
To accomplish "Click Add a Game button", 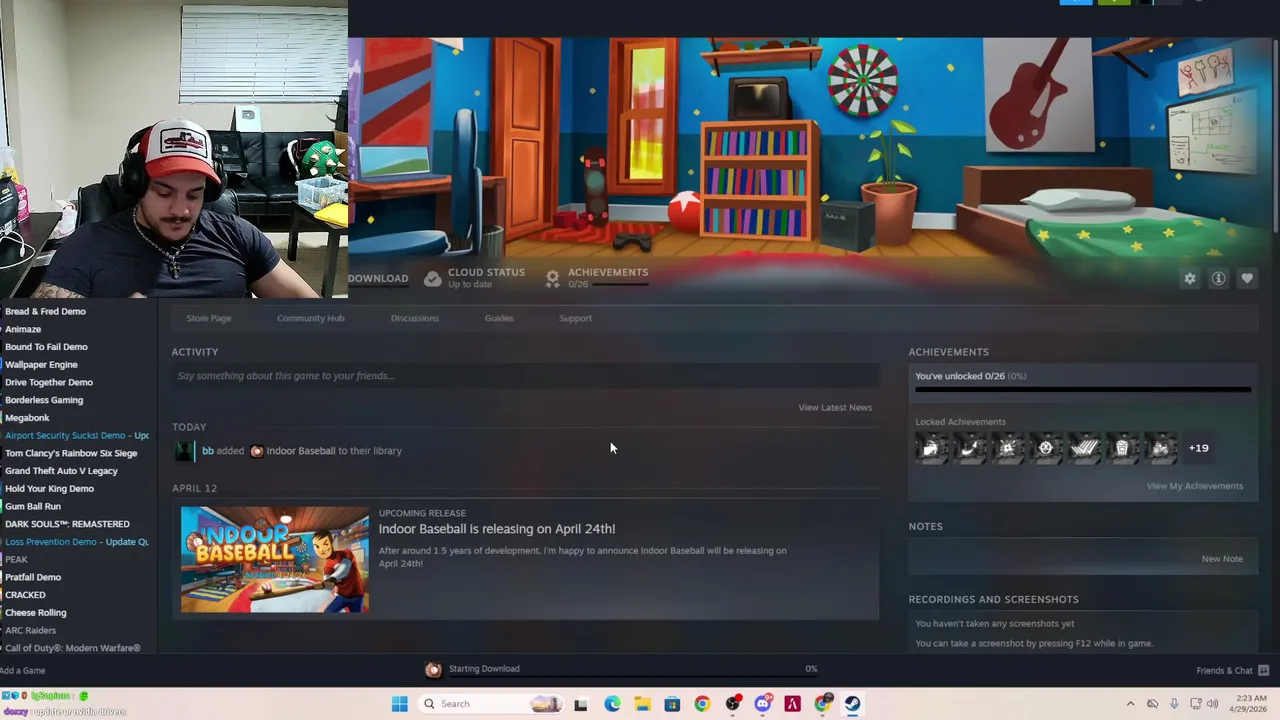I will click(23, 670).
